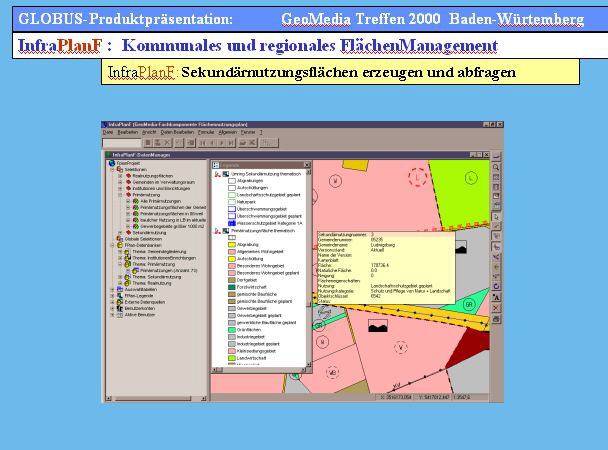Expand the Benutzerkonten node
Image resolution: width=608 pixels, height=450 pixels.
point(112,309)
